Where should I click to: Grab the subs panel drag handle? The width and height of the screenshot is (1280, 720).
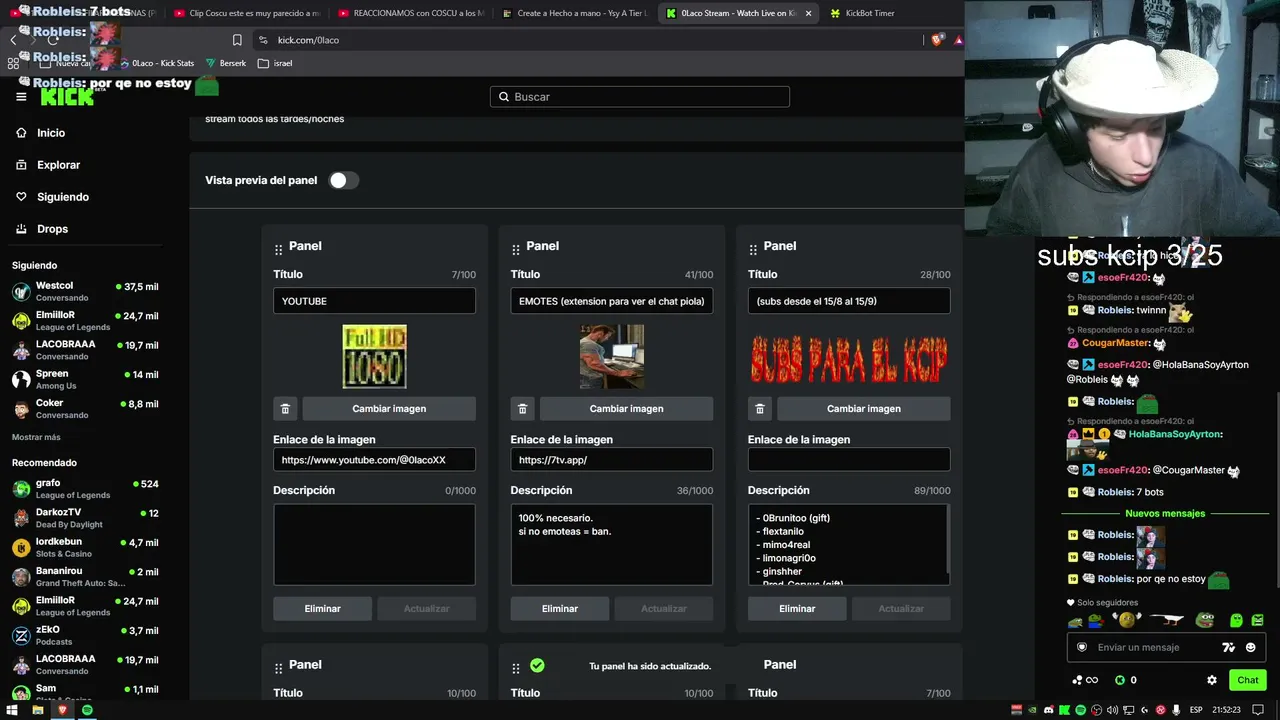[x=753, y=249]
